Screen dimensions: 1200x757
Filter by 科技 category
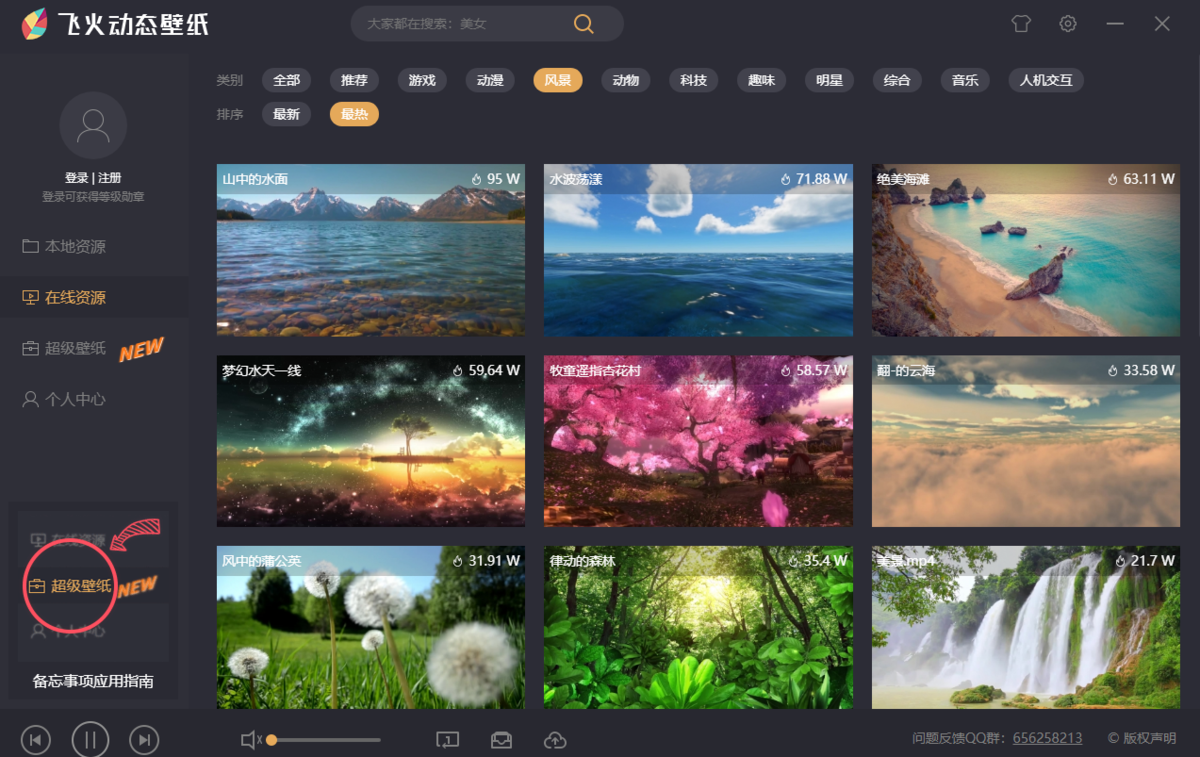[694, 80]
